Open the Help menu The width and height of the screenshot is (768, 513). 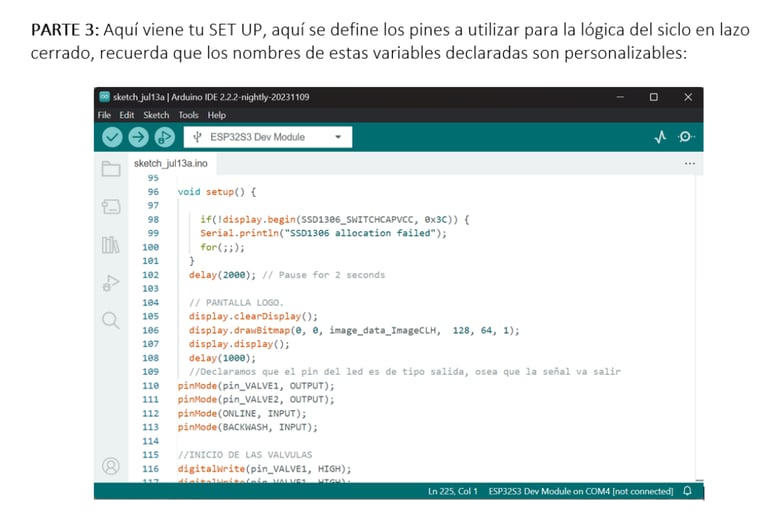click(x=216, y=115)
